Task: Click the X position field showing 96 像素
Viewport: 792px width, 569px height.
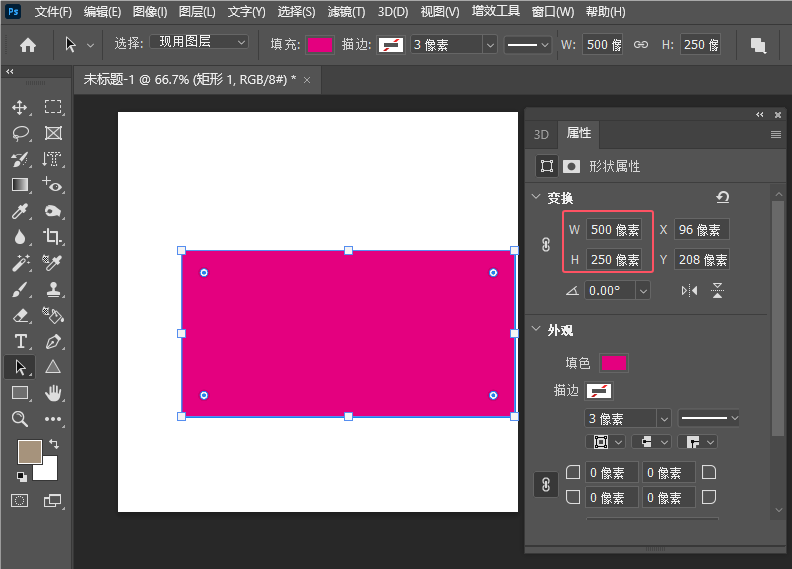Action: 701,229
